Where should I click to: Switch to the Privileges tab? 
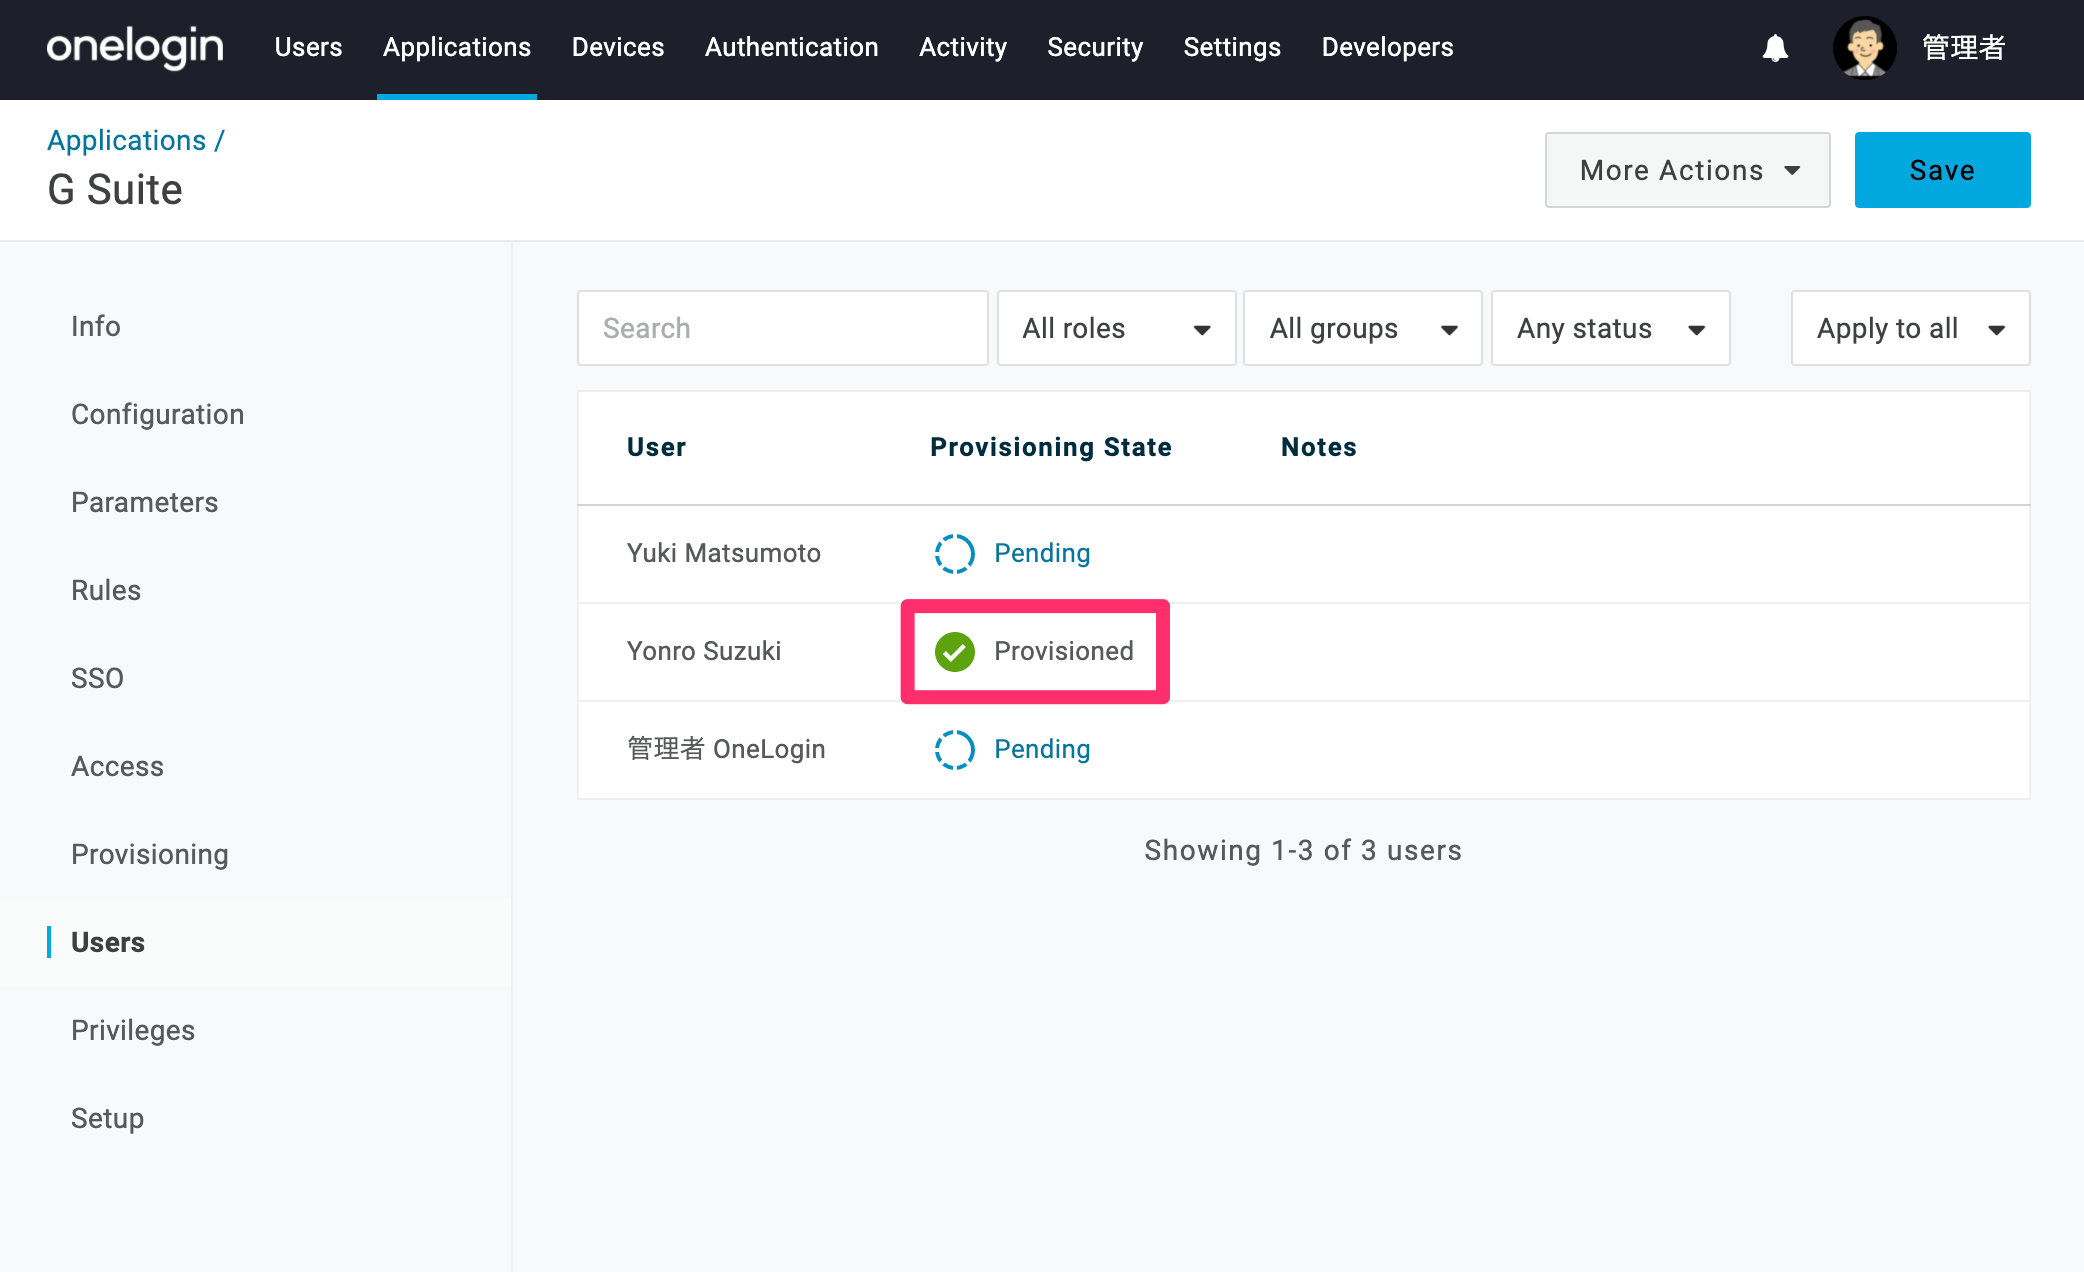click(133, 1030)
